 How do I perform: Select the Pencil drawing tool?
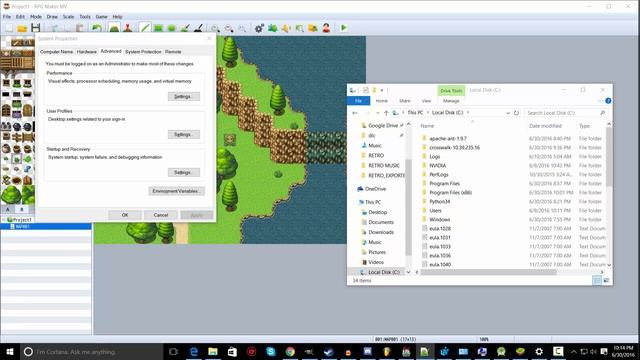(145, 28)
